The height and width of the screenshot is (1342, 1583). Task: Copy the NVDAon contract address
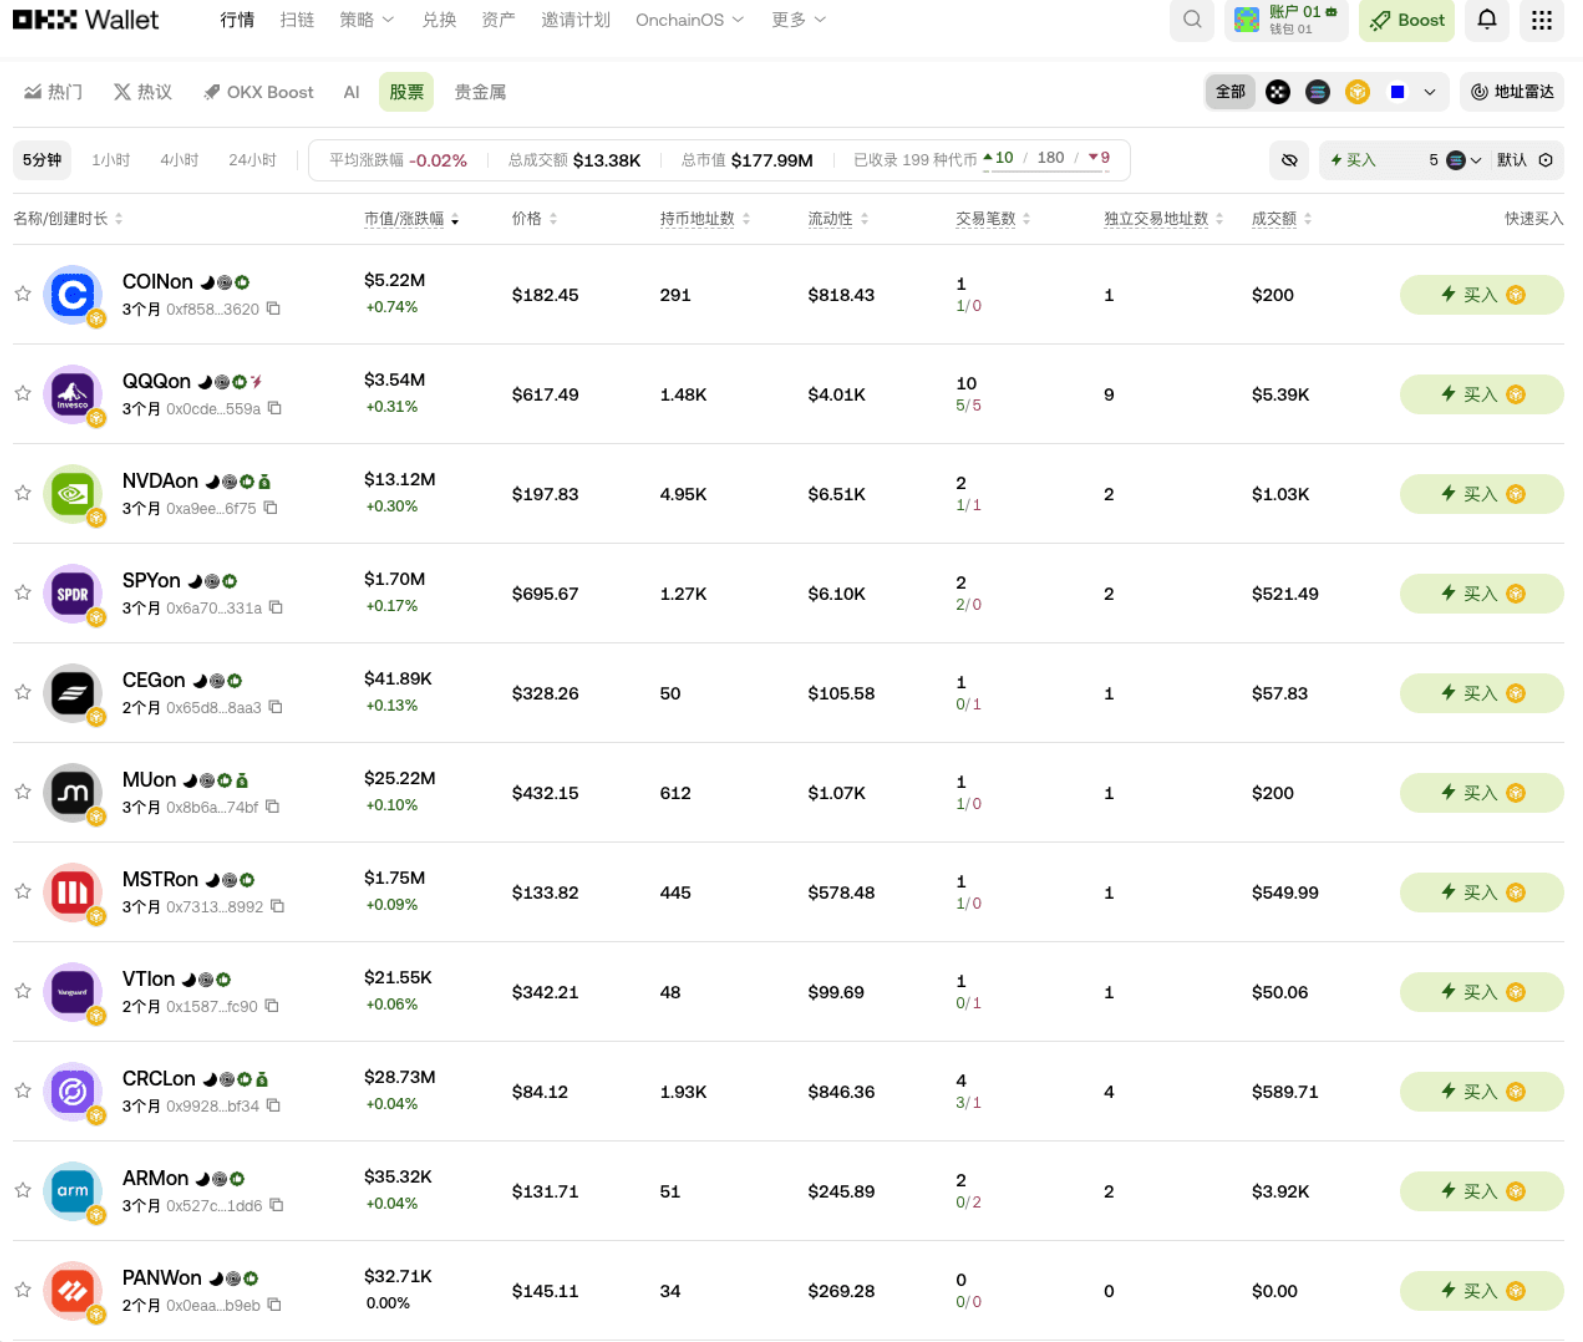click(x=270, y=508)
